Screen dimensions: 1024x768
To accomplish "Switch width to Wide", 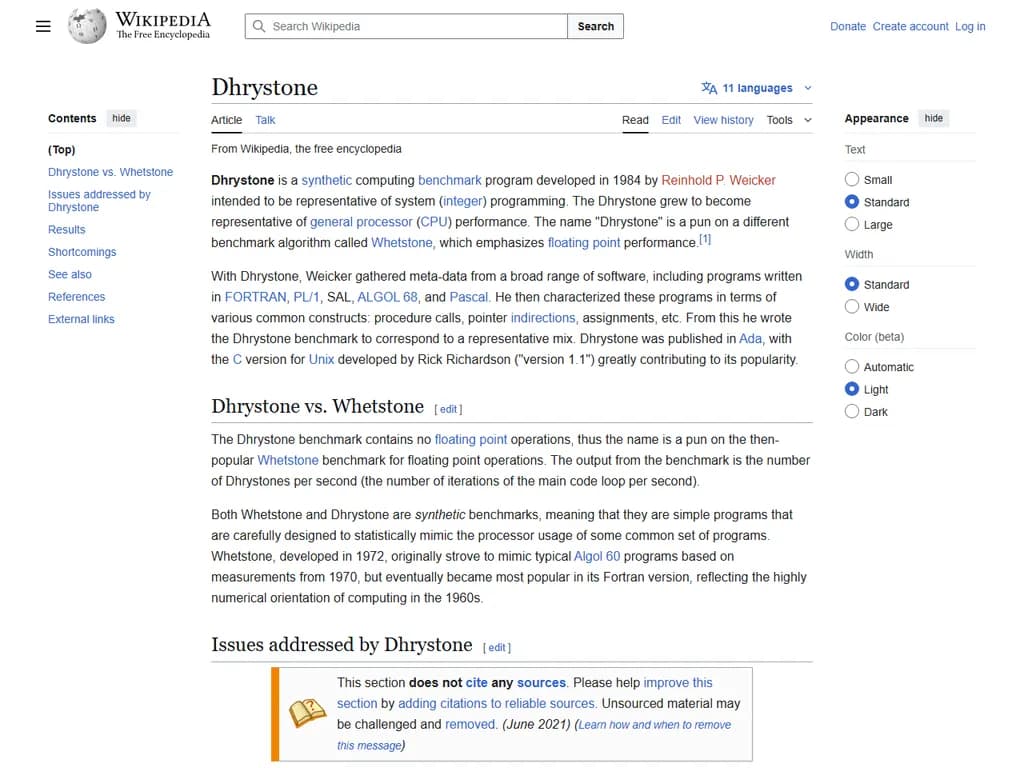I will [x=852, y=307].
